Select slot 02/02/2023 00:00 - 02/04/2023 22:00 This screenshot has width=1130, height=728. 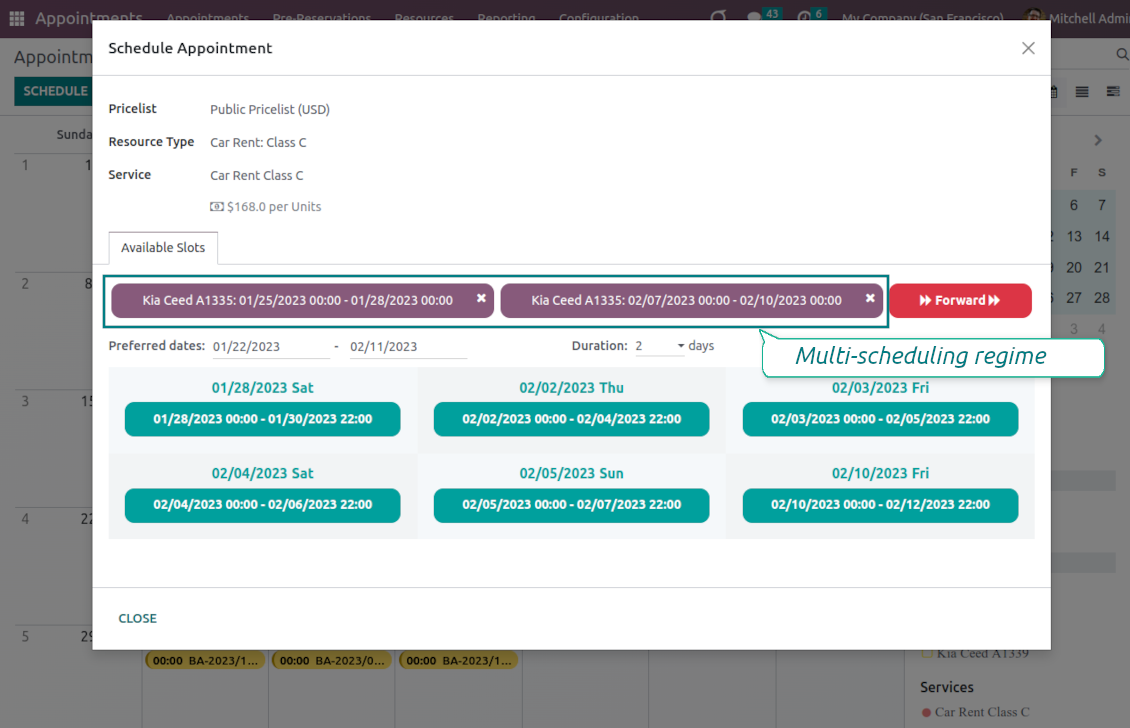[x=571, y=419]
